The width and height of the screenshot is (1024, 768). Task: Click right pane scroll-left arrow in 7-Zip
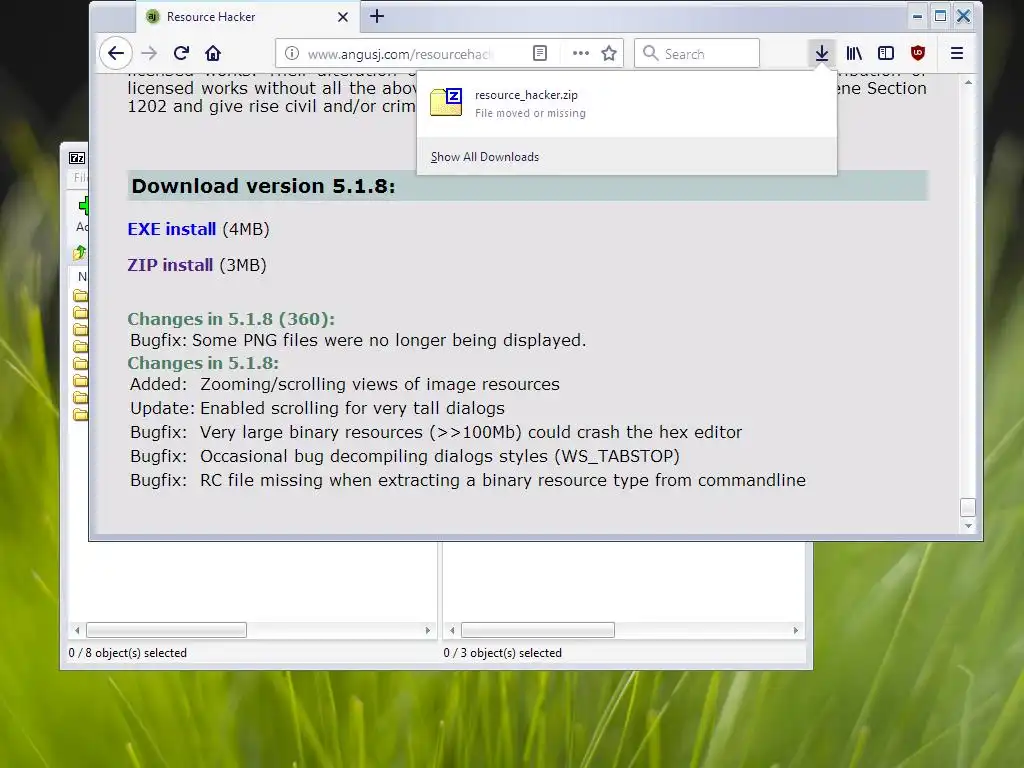click(452, 630)
